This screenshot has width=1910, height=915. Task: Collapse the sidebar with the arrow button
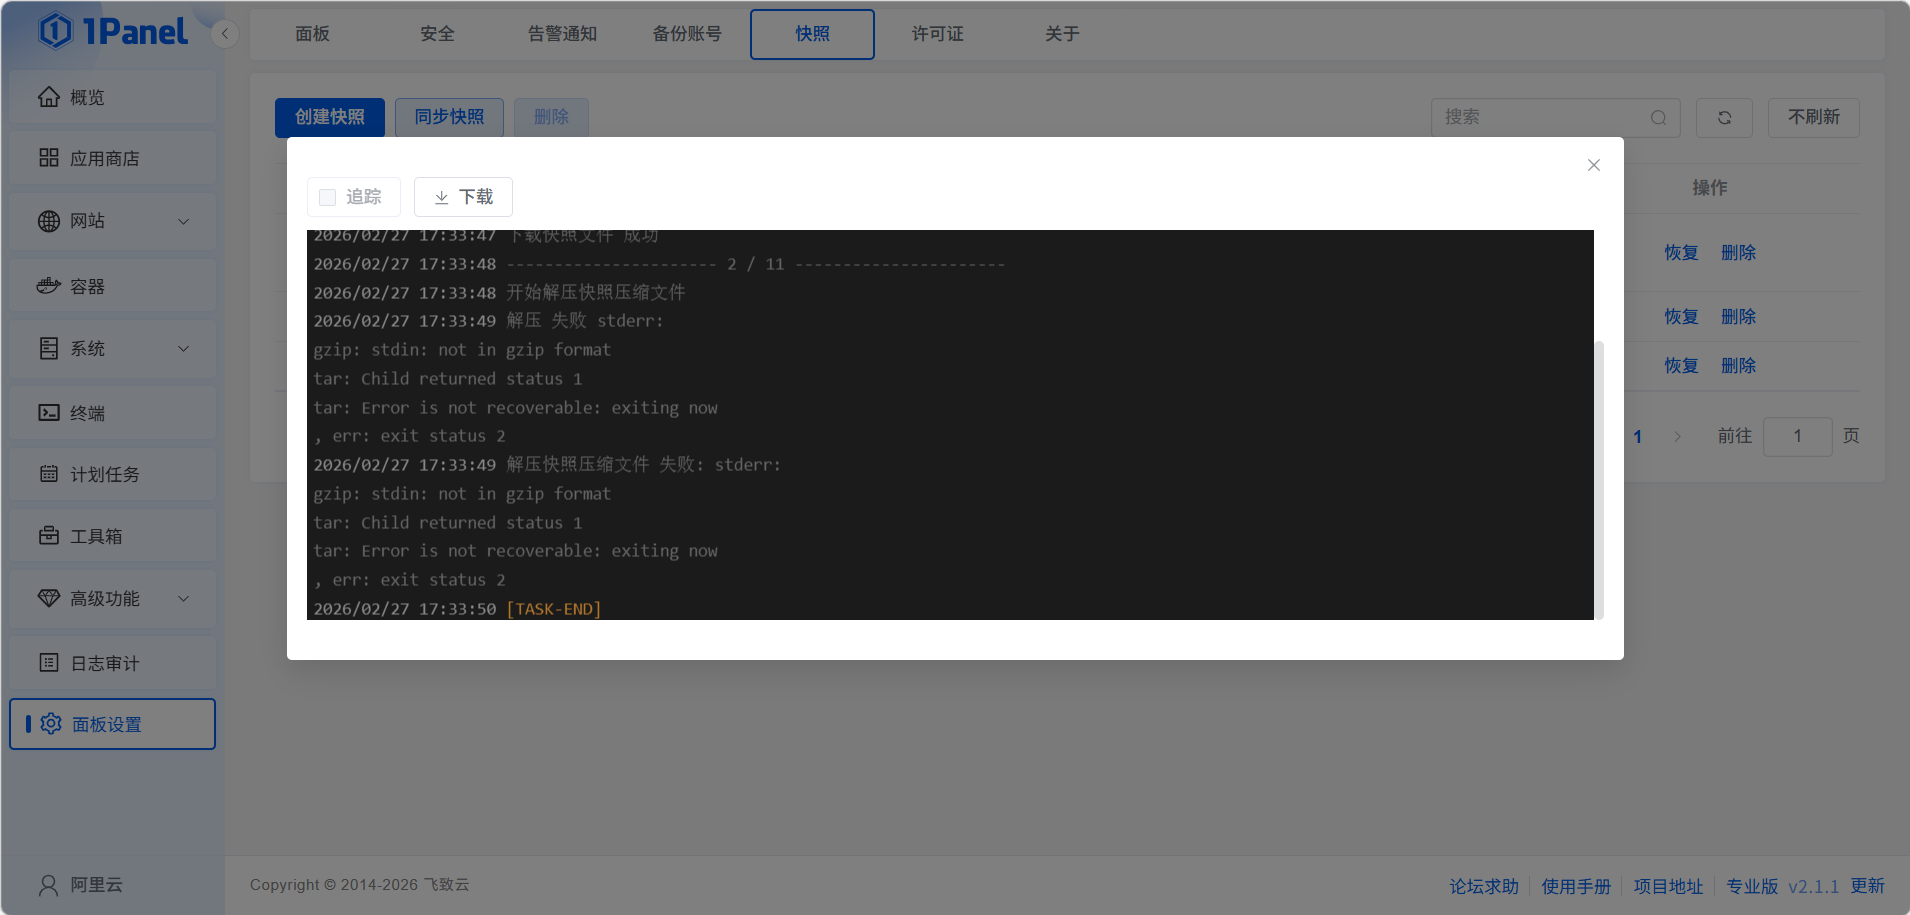tap(225, 34)
